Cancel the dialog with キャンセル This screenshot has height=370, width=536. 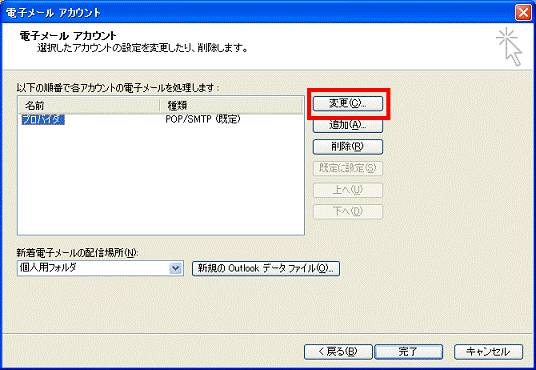tap(488, 352)
